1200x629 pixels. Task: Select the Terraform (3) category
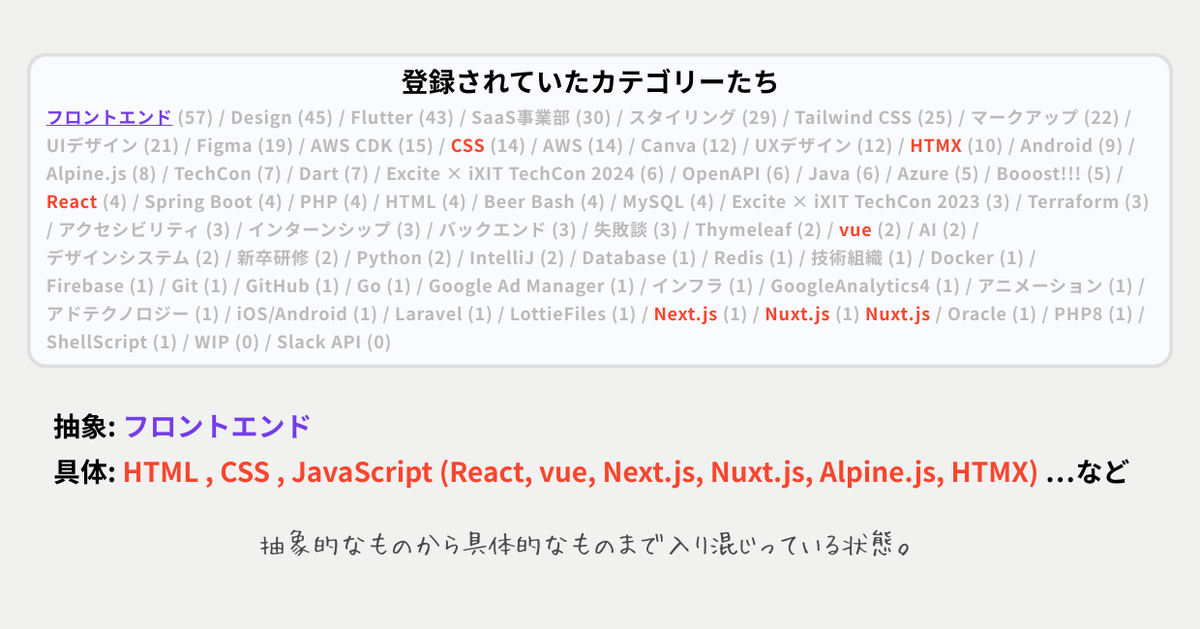pos(1088,202)
